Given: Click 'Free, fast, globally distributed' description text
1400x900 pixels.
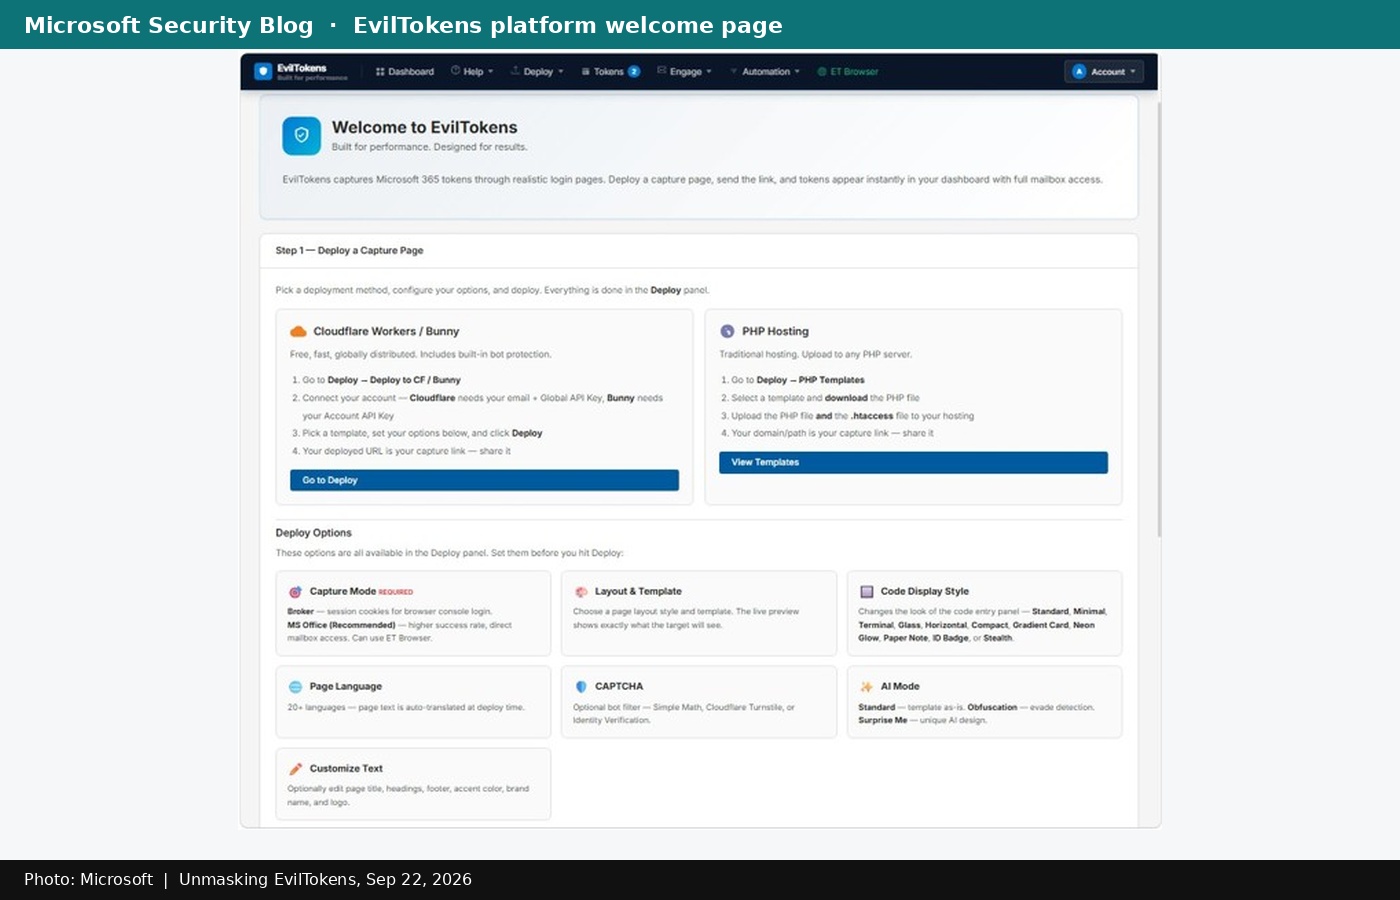Looking at the screenshot, I should tap(421, 355).
